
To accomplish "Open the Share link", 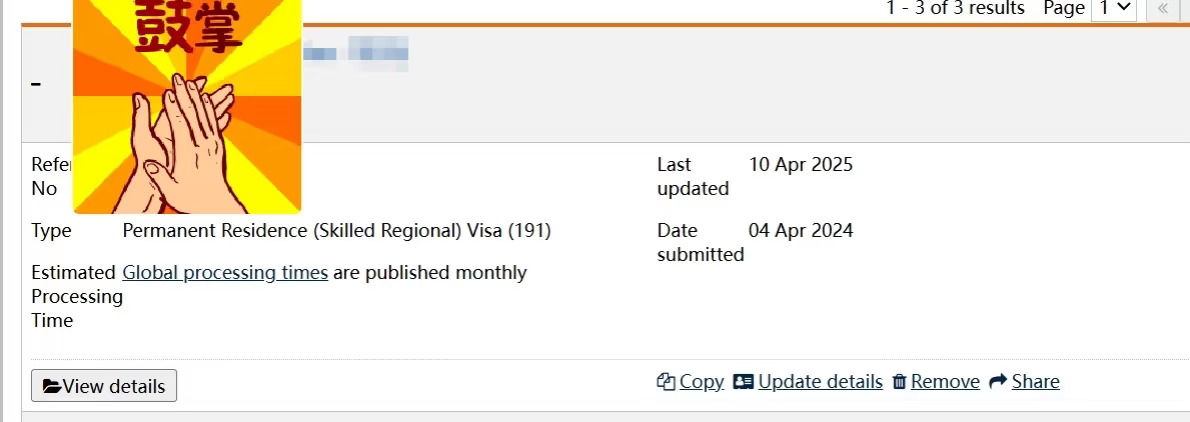I will pyautogui.click(x=1035, y=381).
